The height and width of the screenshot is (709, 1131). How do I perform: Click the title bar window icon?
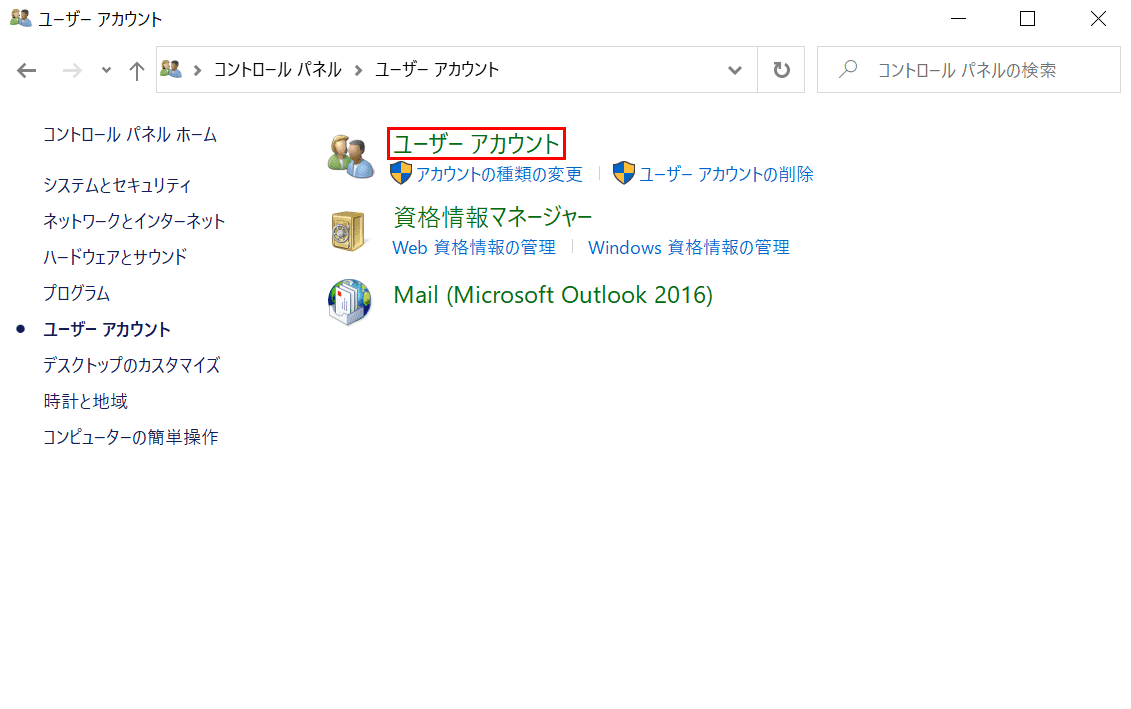point(21,18)
